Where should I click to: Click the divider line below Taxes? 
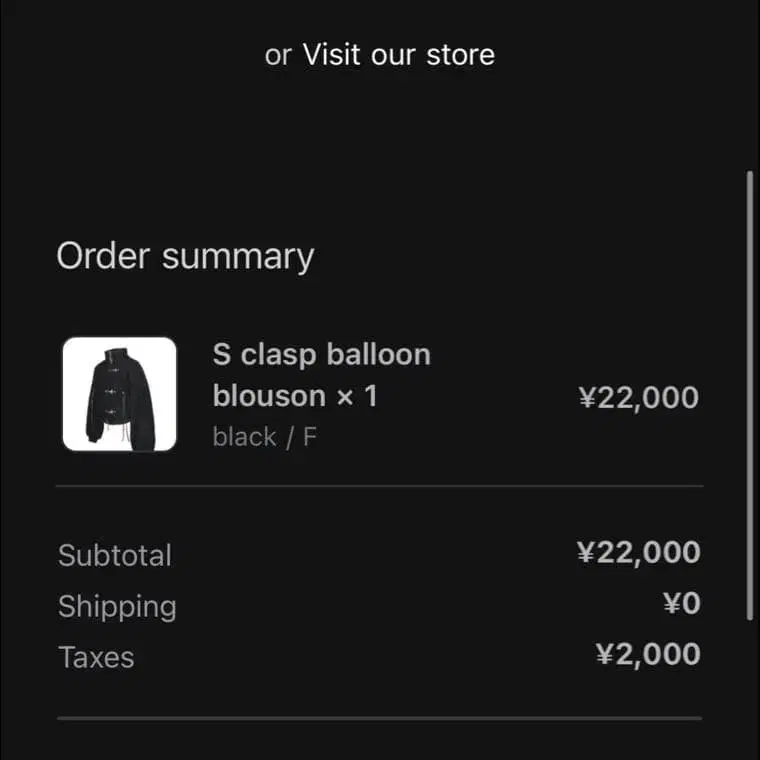click(x=379, y=717)
